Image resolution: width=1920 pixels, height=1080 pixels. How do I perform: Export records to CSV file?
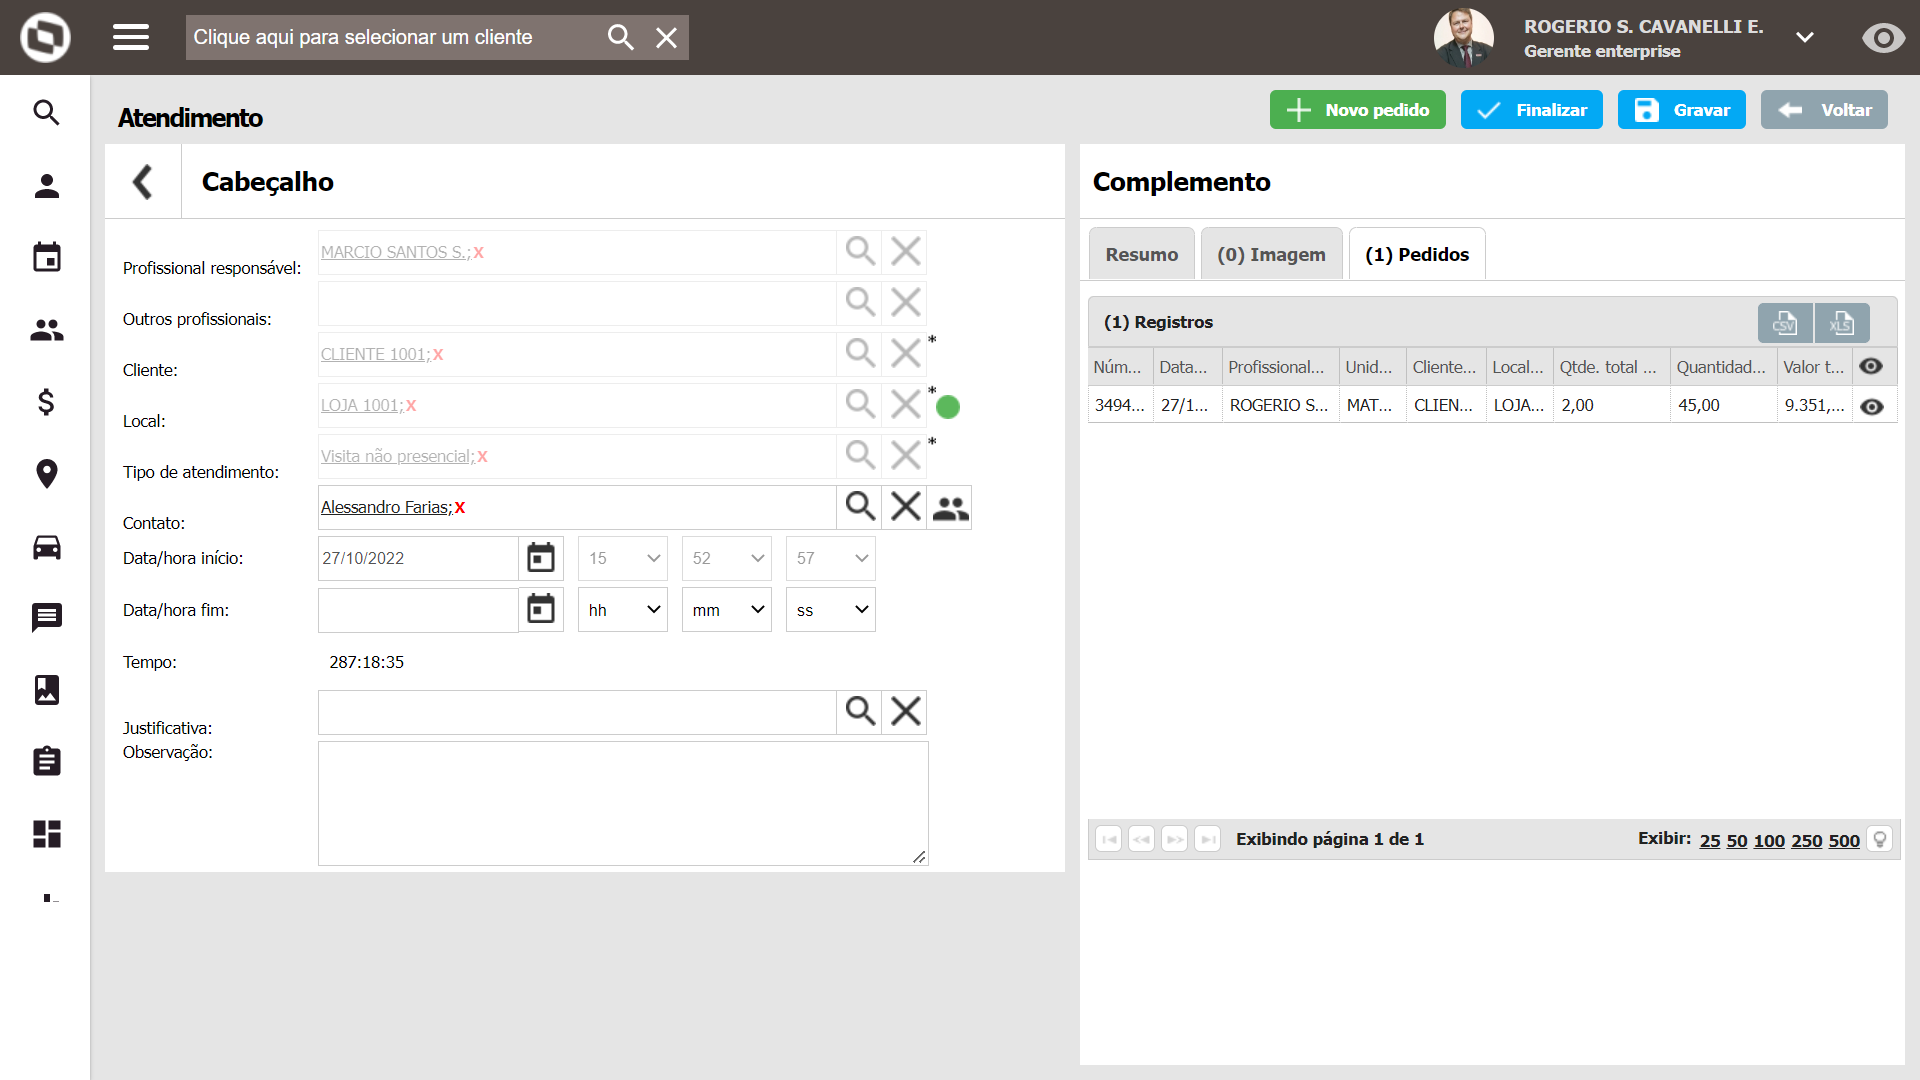(x=1785, y=323)
